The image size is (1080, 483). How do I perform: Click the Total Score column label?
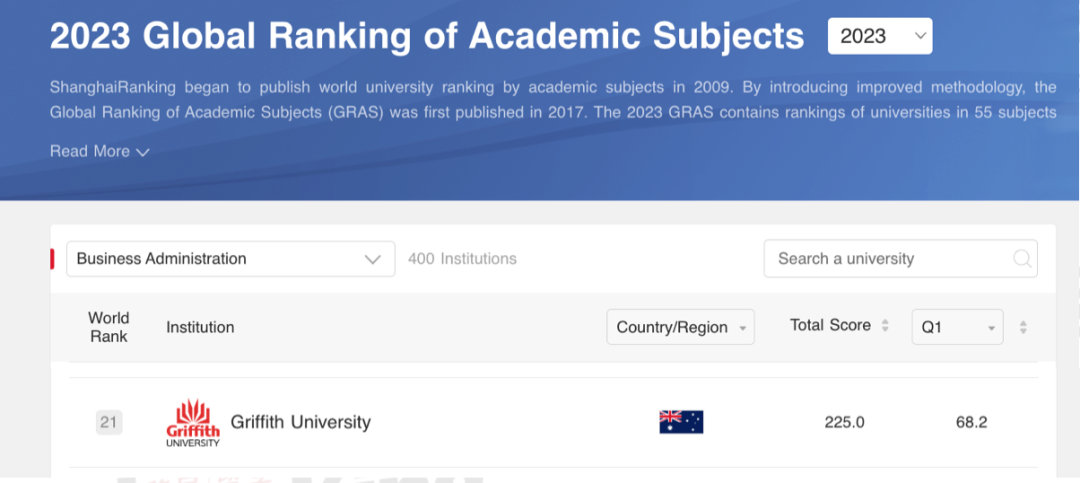pyautogui.click(x=830, y=325)
